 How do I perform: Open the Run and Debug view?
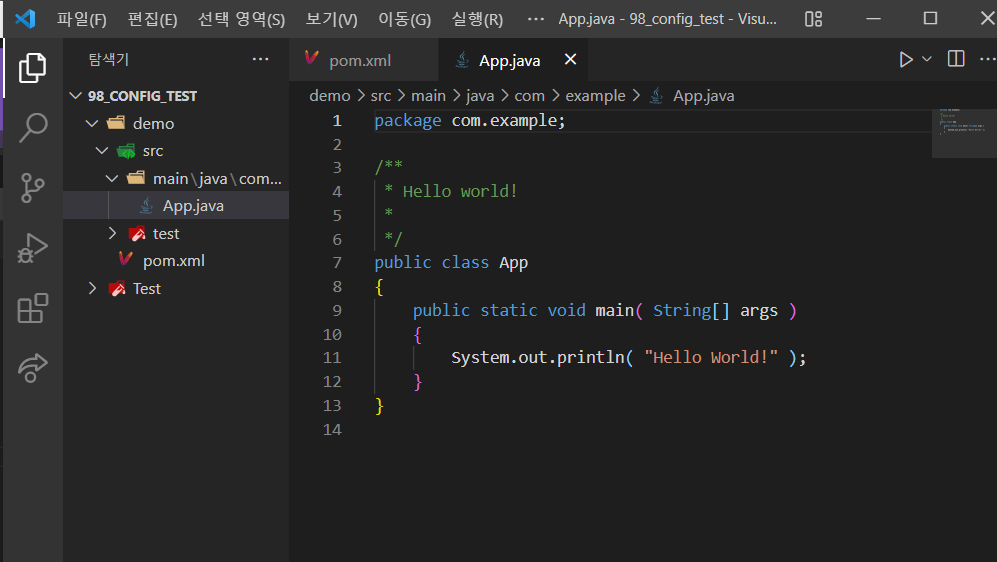pos(32,248)
